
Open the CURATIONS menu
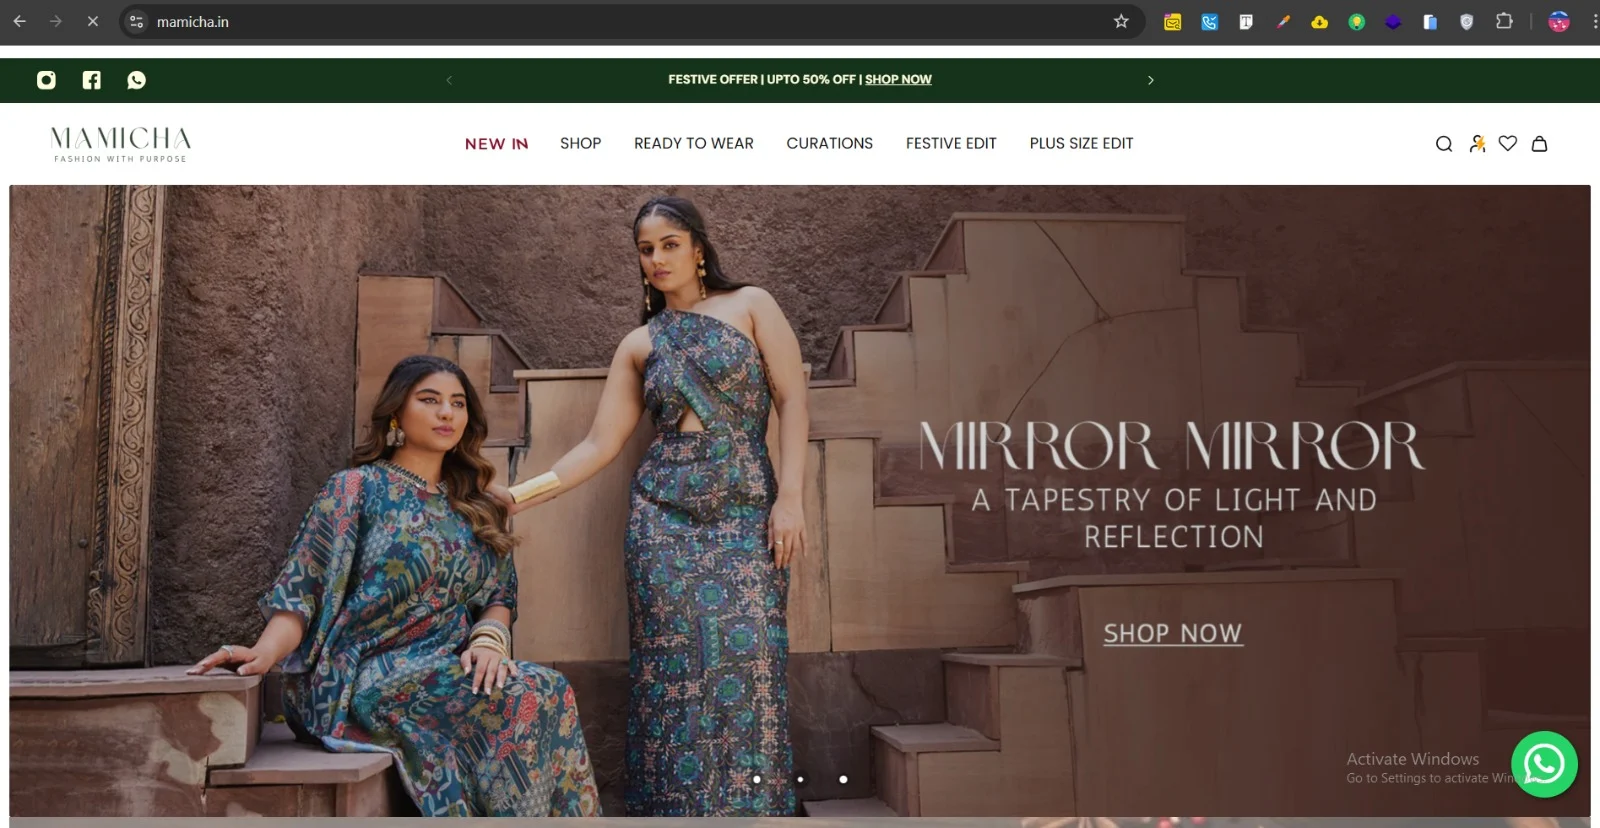[830, 144]
